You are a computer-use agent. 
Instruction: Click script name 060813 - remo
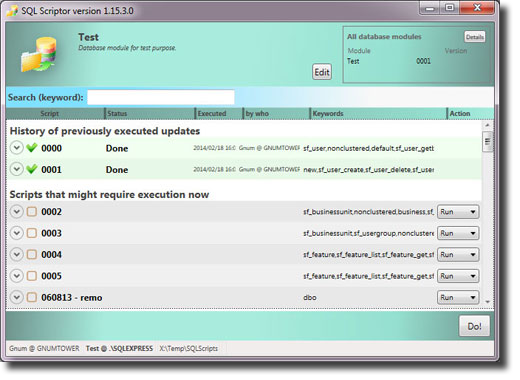tap(72, 297)
